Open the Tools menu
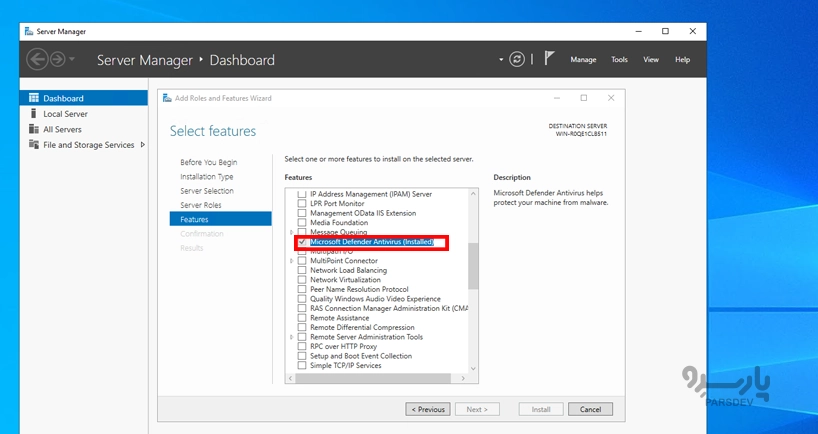 pyautogui.click(x=619, y=59)
